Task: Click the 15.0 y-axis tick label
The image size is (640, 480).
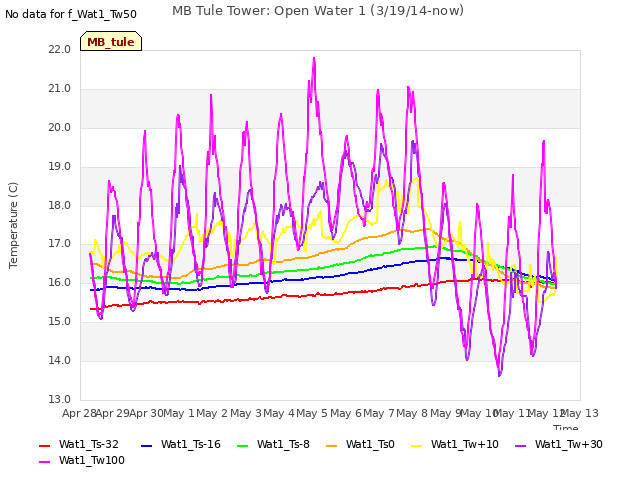Action: click(60, 322)
